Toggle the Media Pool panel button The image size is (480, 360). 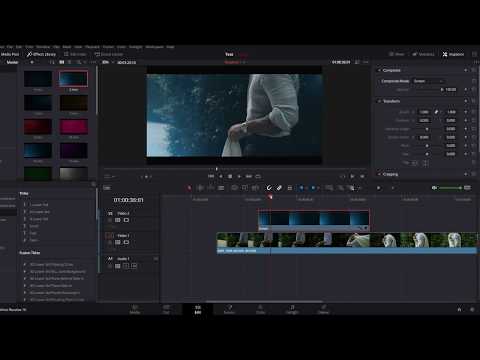(x=10, y=54)
